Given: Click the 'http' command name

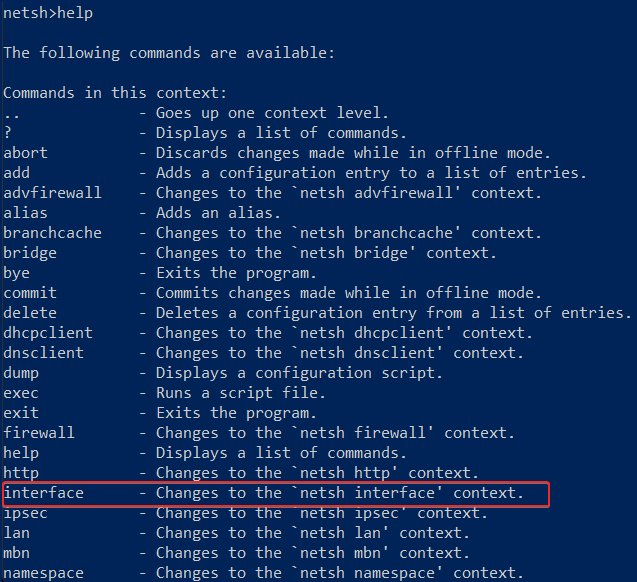Looking at the screenshot, I should point(21,473).
